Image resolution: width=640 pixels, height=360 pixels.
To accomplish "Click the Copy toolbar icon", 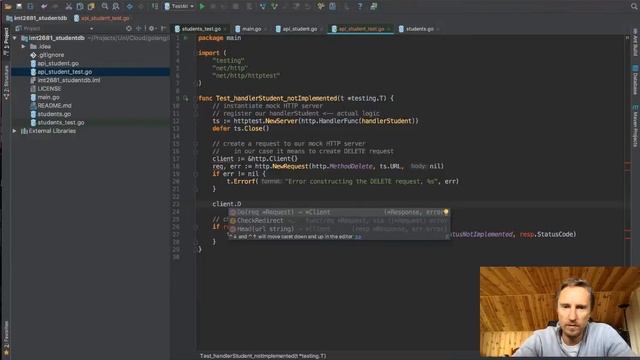I will (80, 7).
